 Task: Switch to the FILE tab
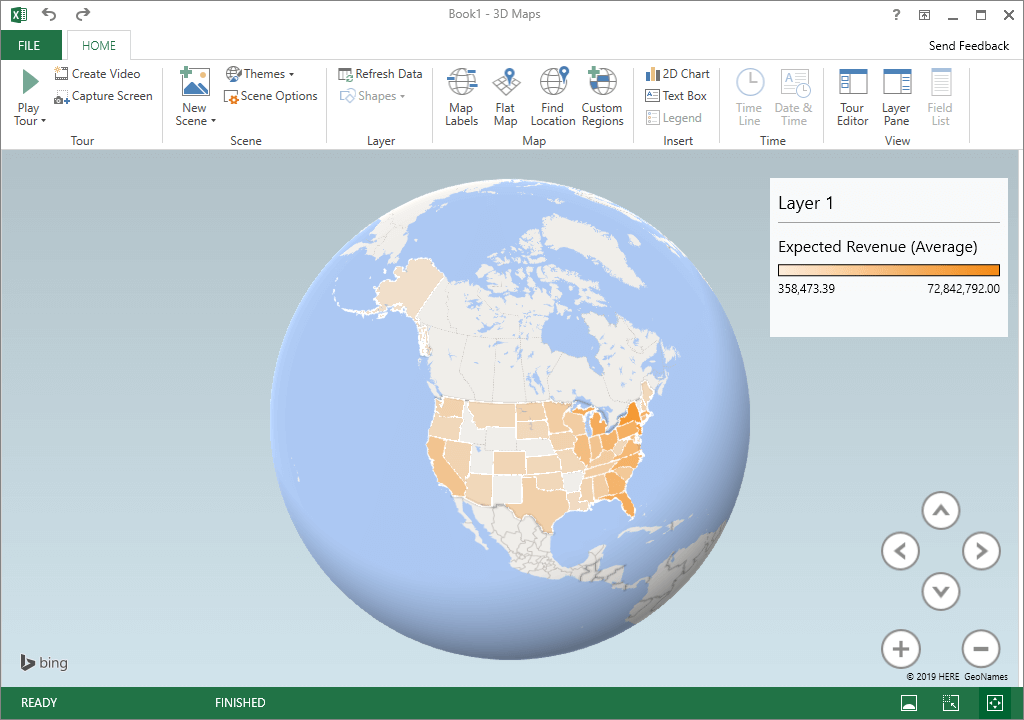pyautogui.click(x=33, y=45)
